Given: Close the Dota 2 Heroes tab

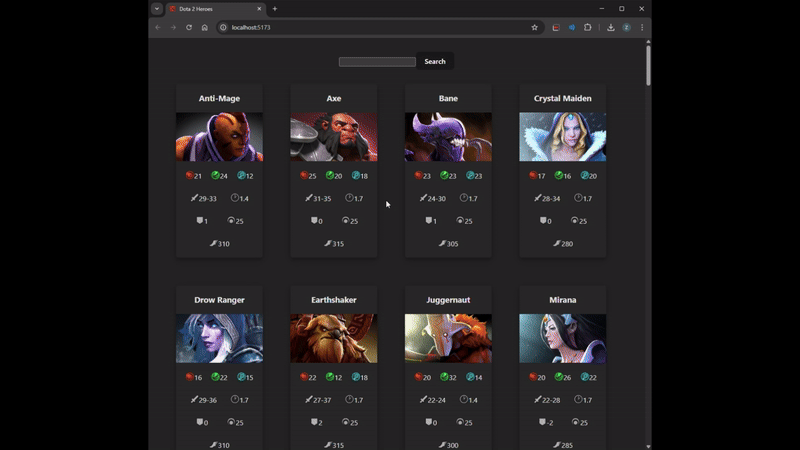Looking at the screenshot, I should pos(259,9).
